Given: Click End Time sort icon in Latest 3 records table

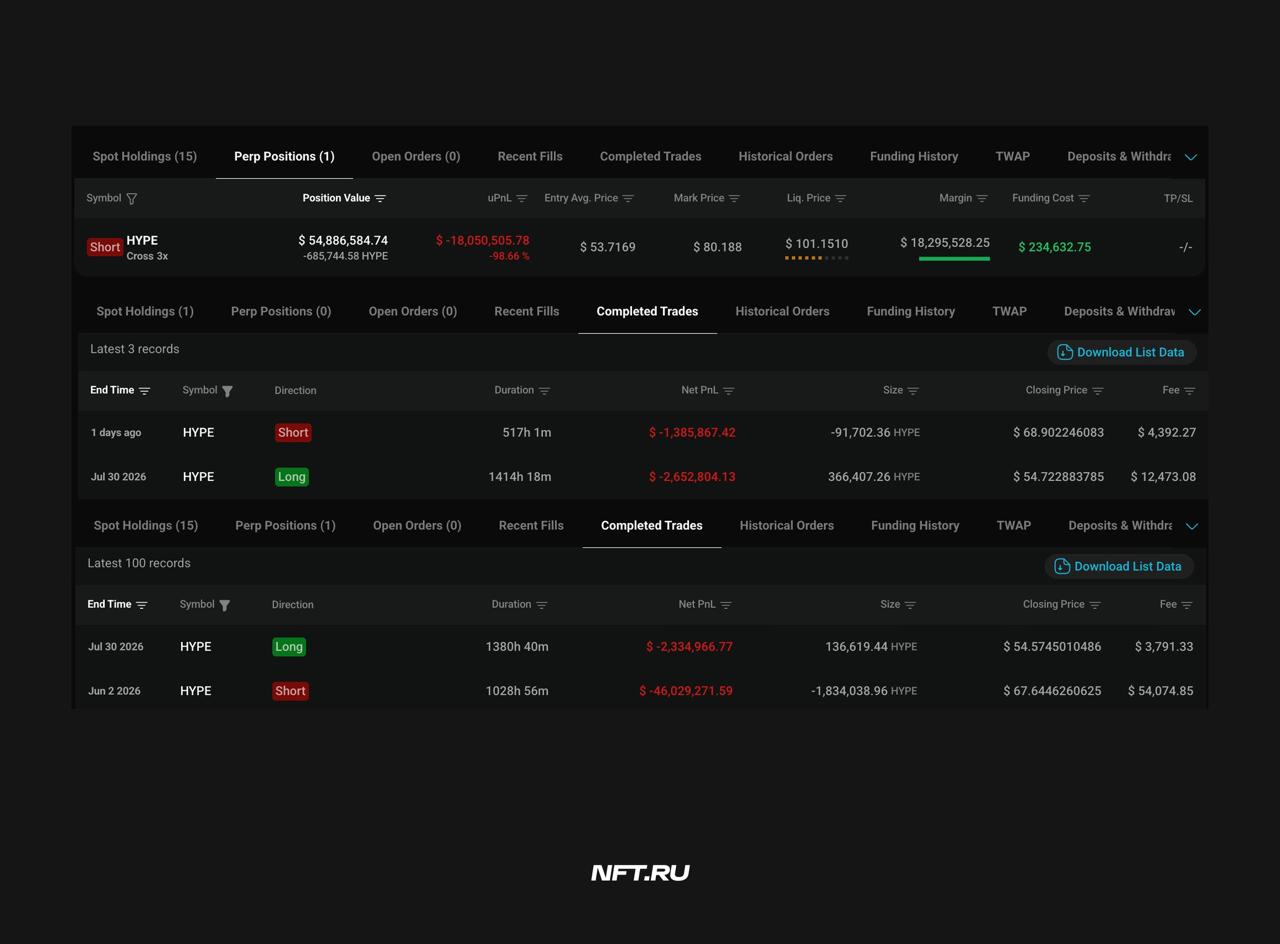Looking at the screenshot, I should (x=144, y=391).
